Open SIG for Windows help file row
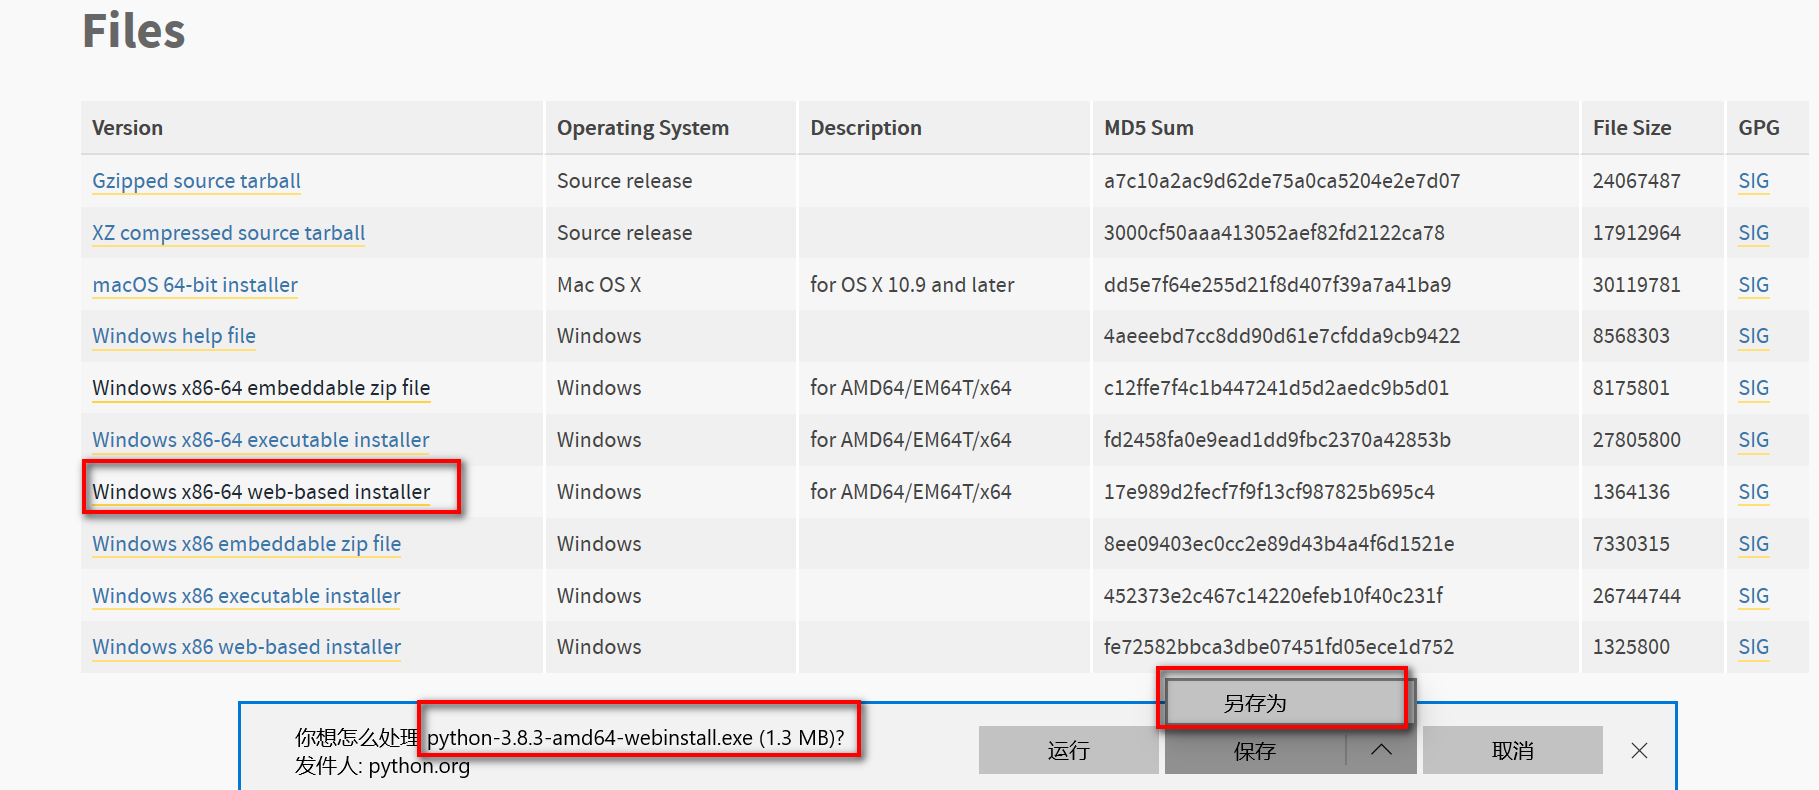Viewport: 1819px width, 790px height. [x=1753, y=336]
